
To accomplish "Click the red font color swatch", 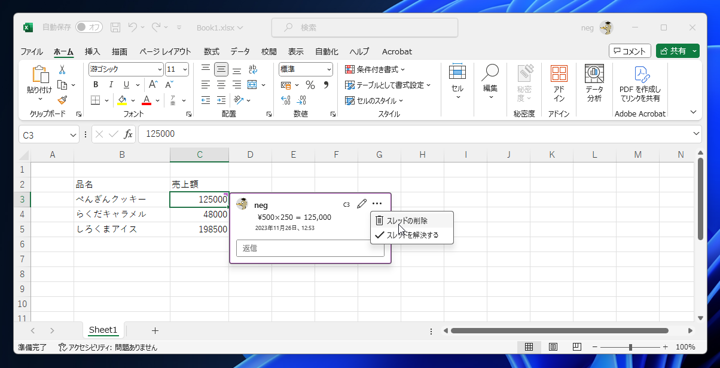I will click(146, 100).
